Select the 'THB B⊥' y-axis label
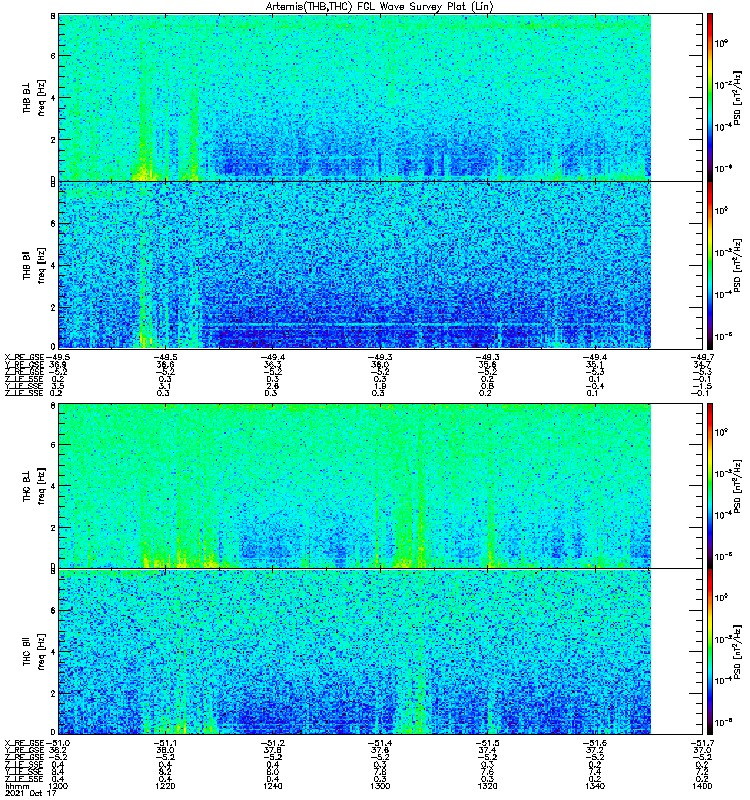 point(27,97)
